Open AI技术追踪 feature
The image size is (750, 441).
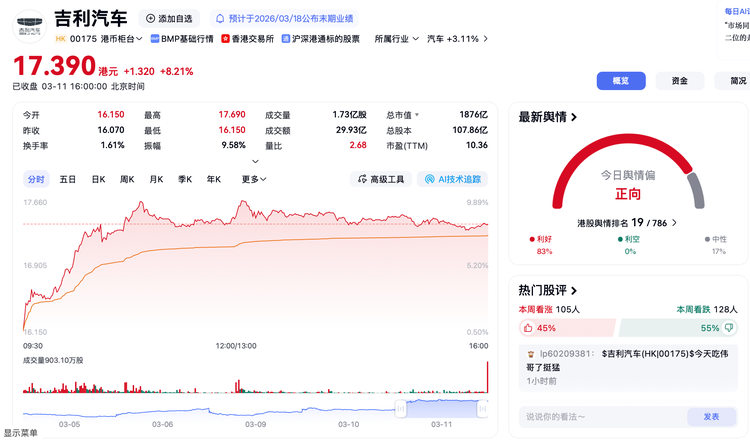coord(447,179)
